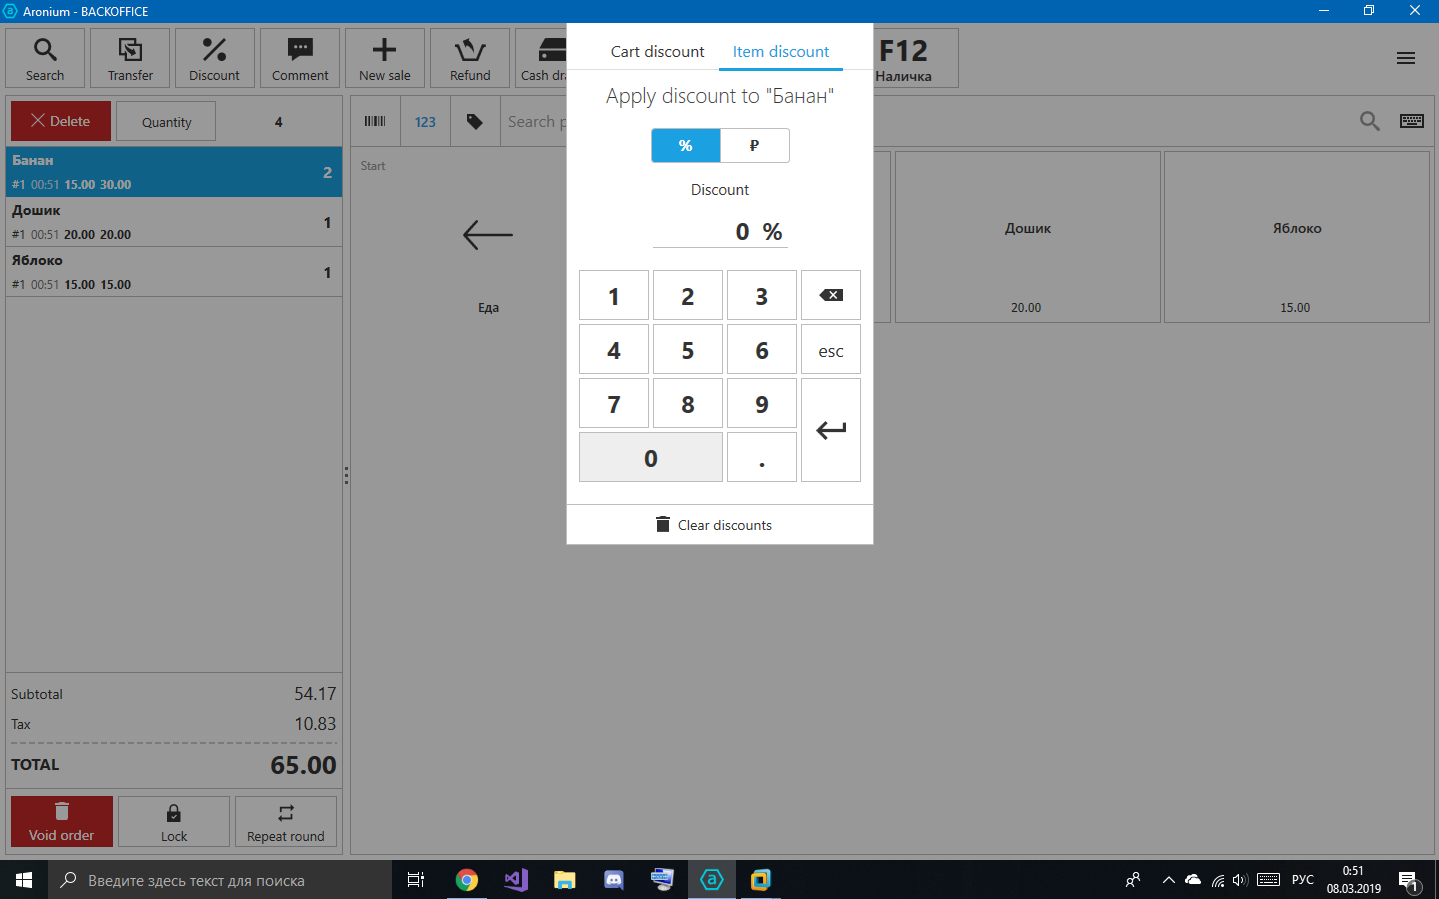The width and height of the screenshot is (1439, 899).
Task: Open the Refund function
Action: [470, 59]
